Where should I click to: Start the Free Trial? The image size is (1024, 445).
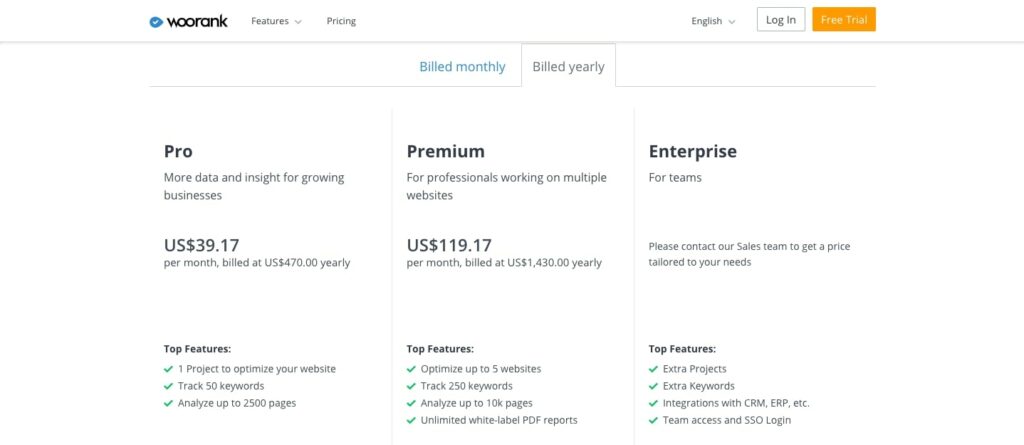click(x=844, y=20)
